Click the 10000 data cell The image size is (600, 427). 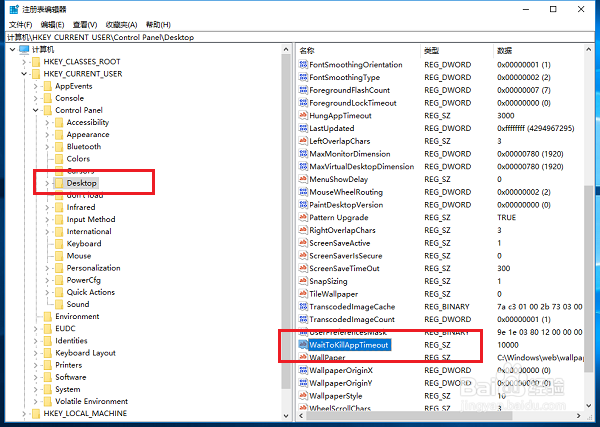point(508,345)
